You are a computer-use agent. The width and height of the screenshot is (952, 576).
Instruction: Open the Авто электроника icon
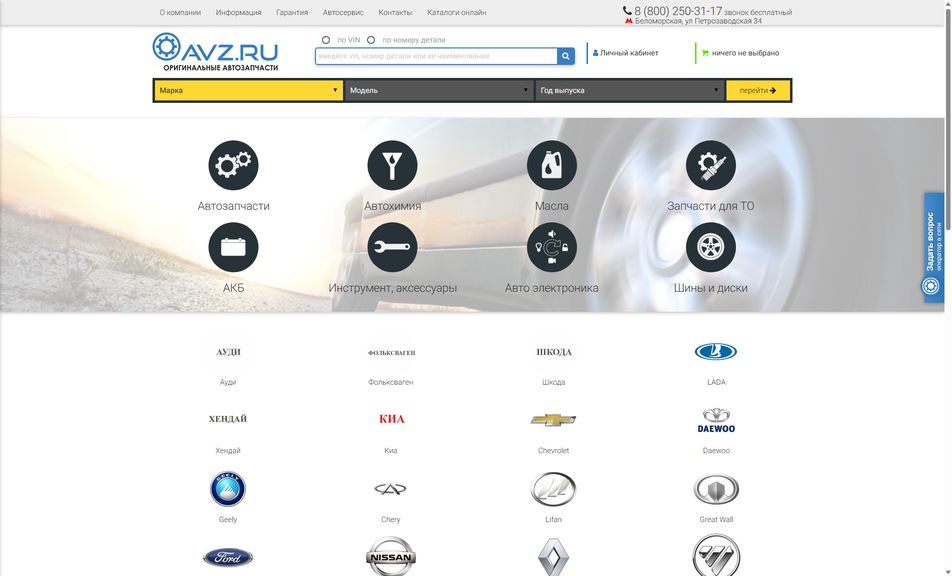point(551,247)
